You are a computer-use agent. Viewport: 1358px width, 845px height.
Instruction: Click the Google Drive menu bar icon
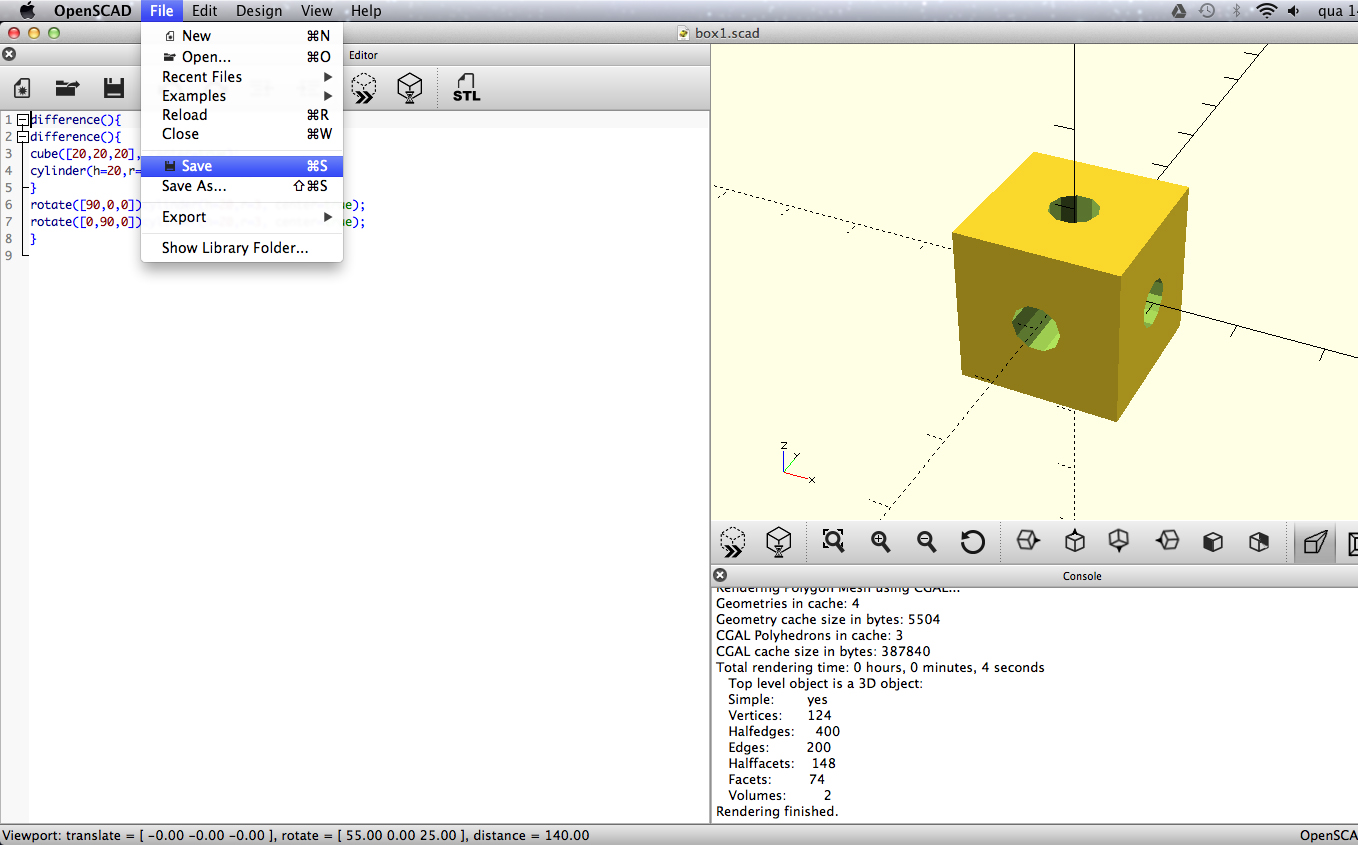(x=1178, y=11)
